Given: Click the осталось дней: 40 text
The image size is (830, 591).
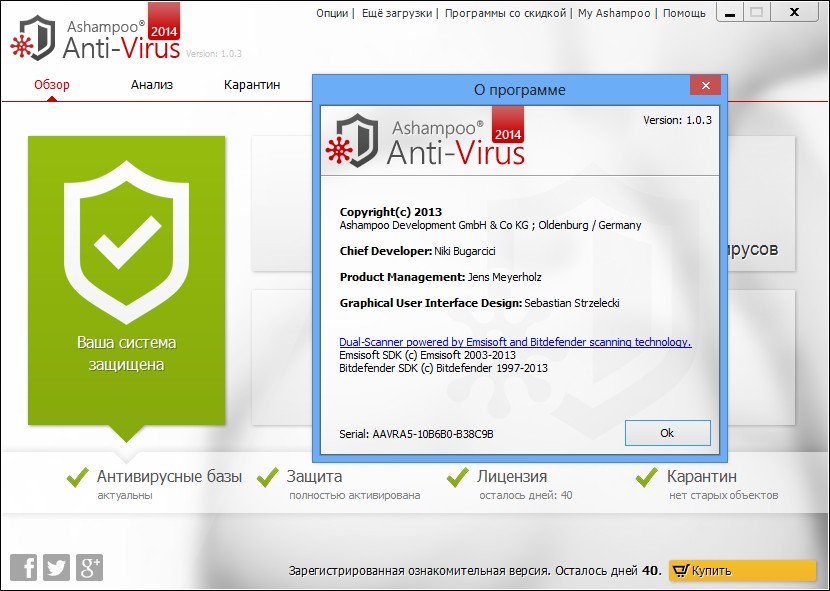Looking at the screenshot, I should [x=526, y=496].
